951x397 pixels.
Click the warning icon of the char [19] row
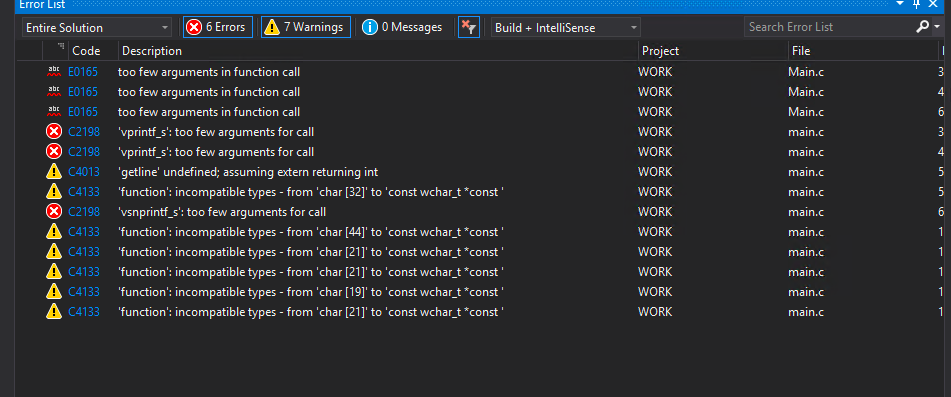coord(54,292)
